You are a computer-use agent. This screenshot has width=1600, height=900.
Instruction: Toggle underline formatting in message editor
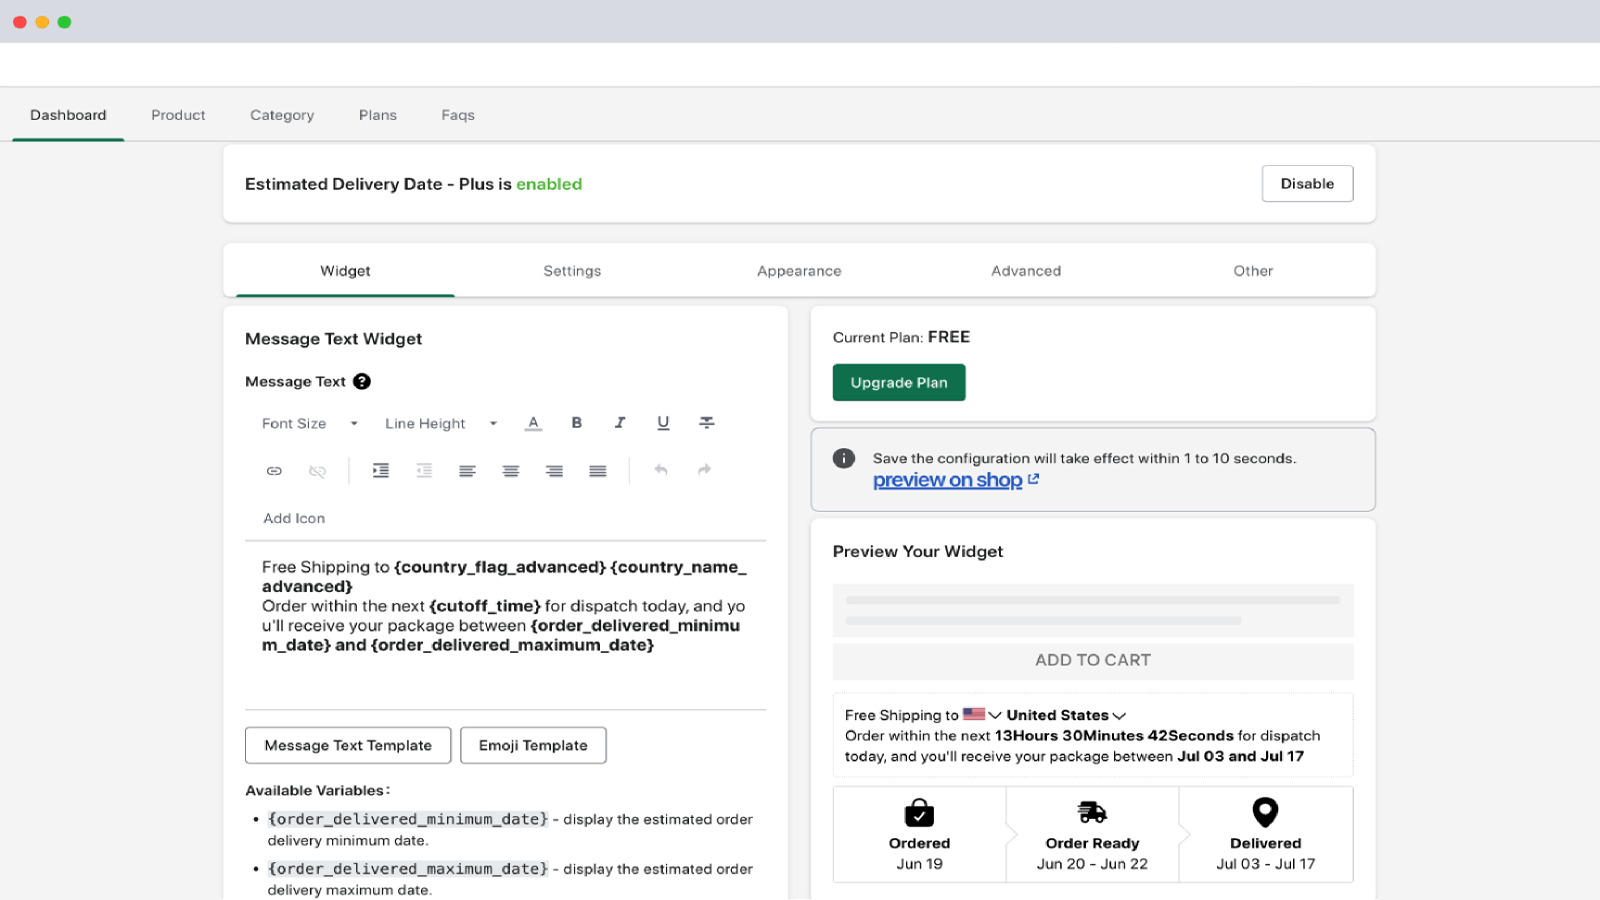click(663, 423)
